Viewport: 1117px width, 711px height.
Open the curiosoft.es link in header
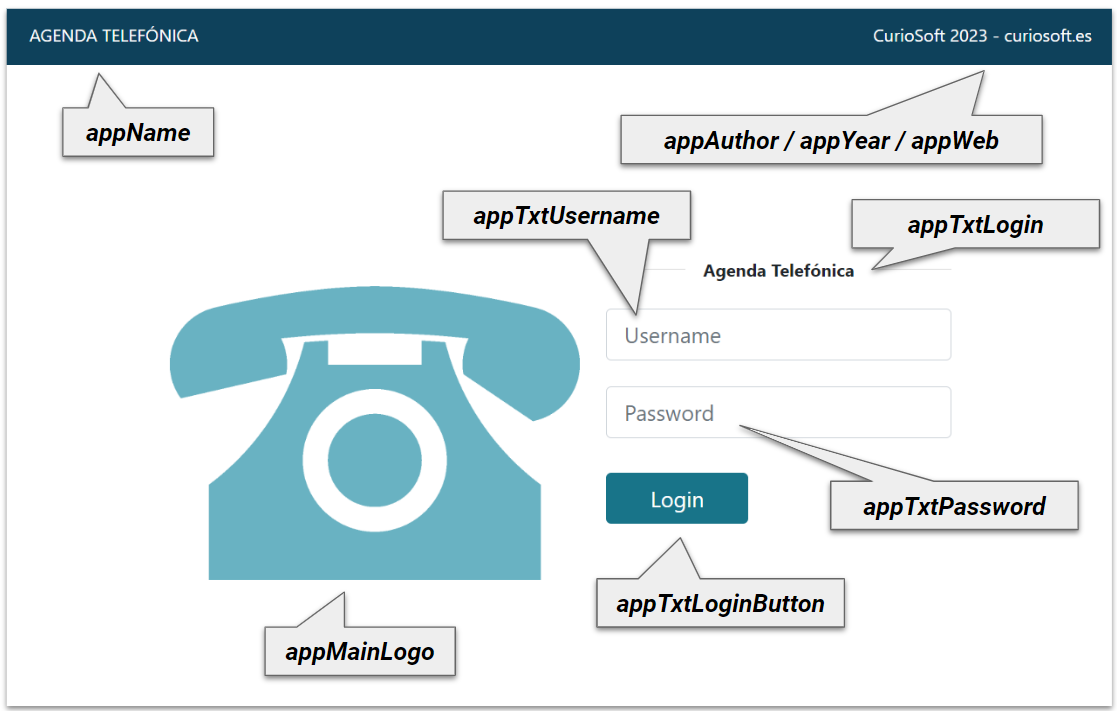point(1048,36)
